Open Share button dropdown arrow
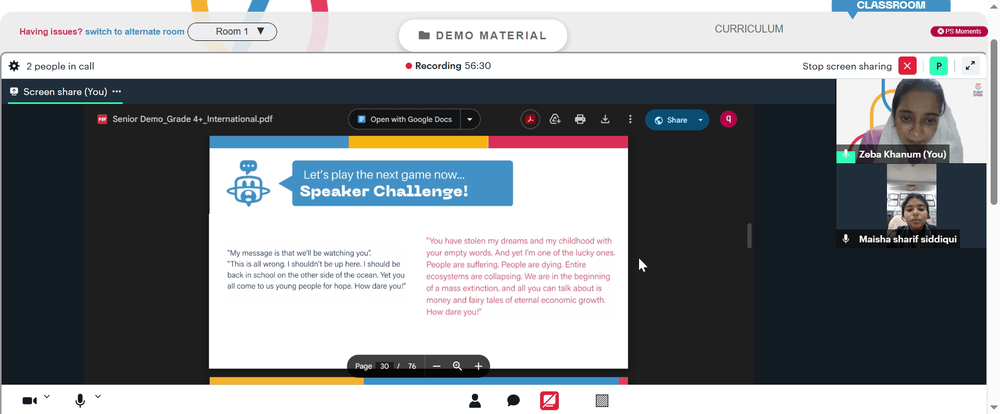 point(701,120)
